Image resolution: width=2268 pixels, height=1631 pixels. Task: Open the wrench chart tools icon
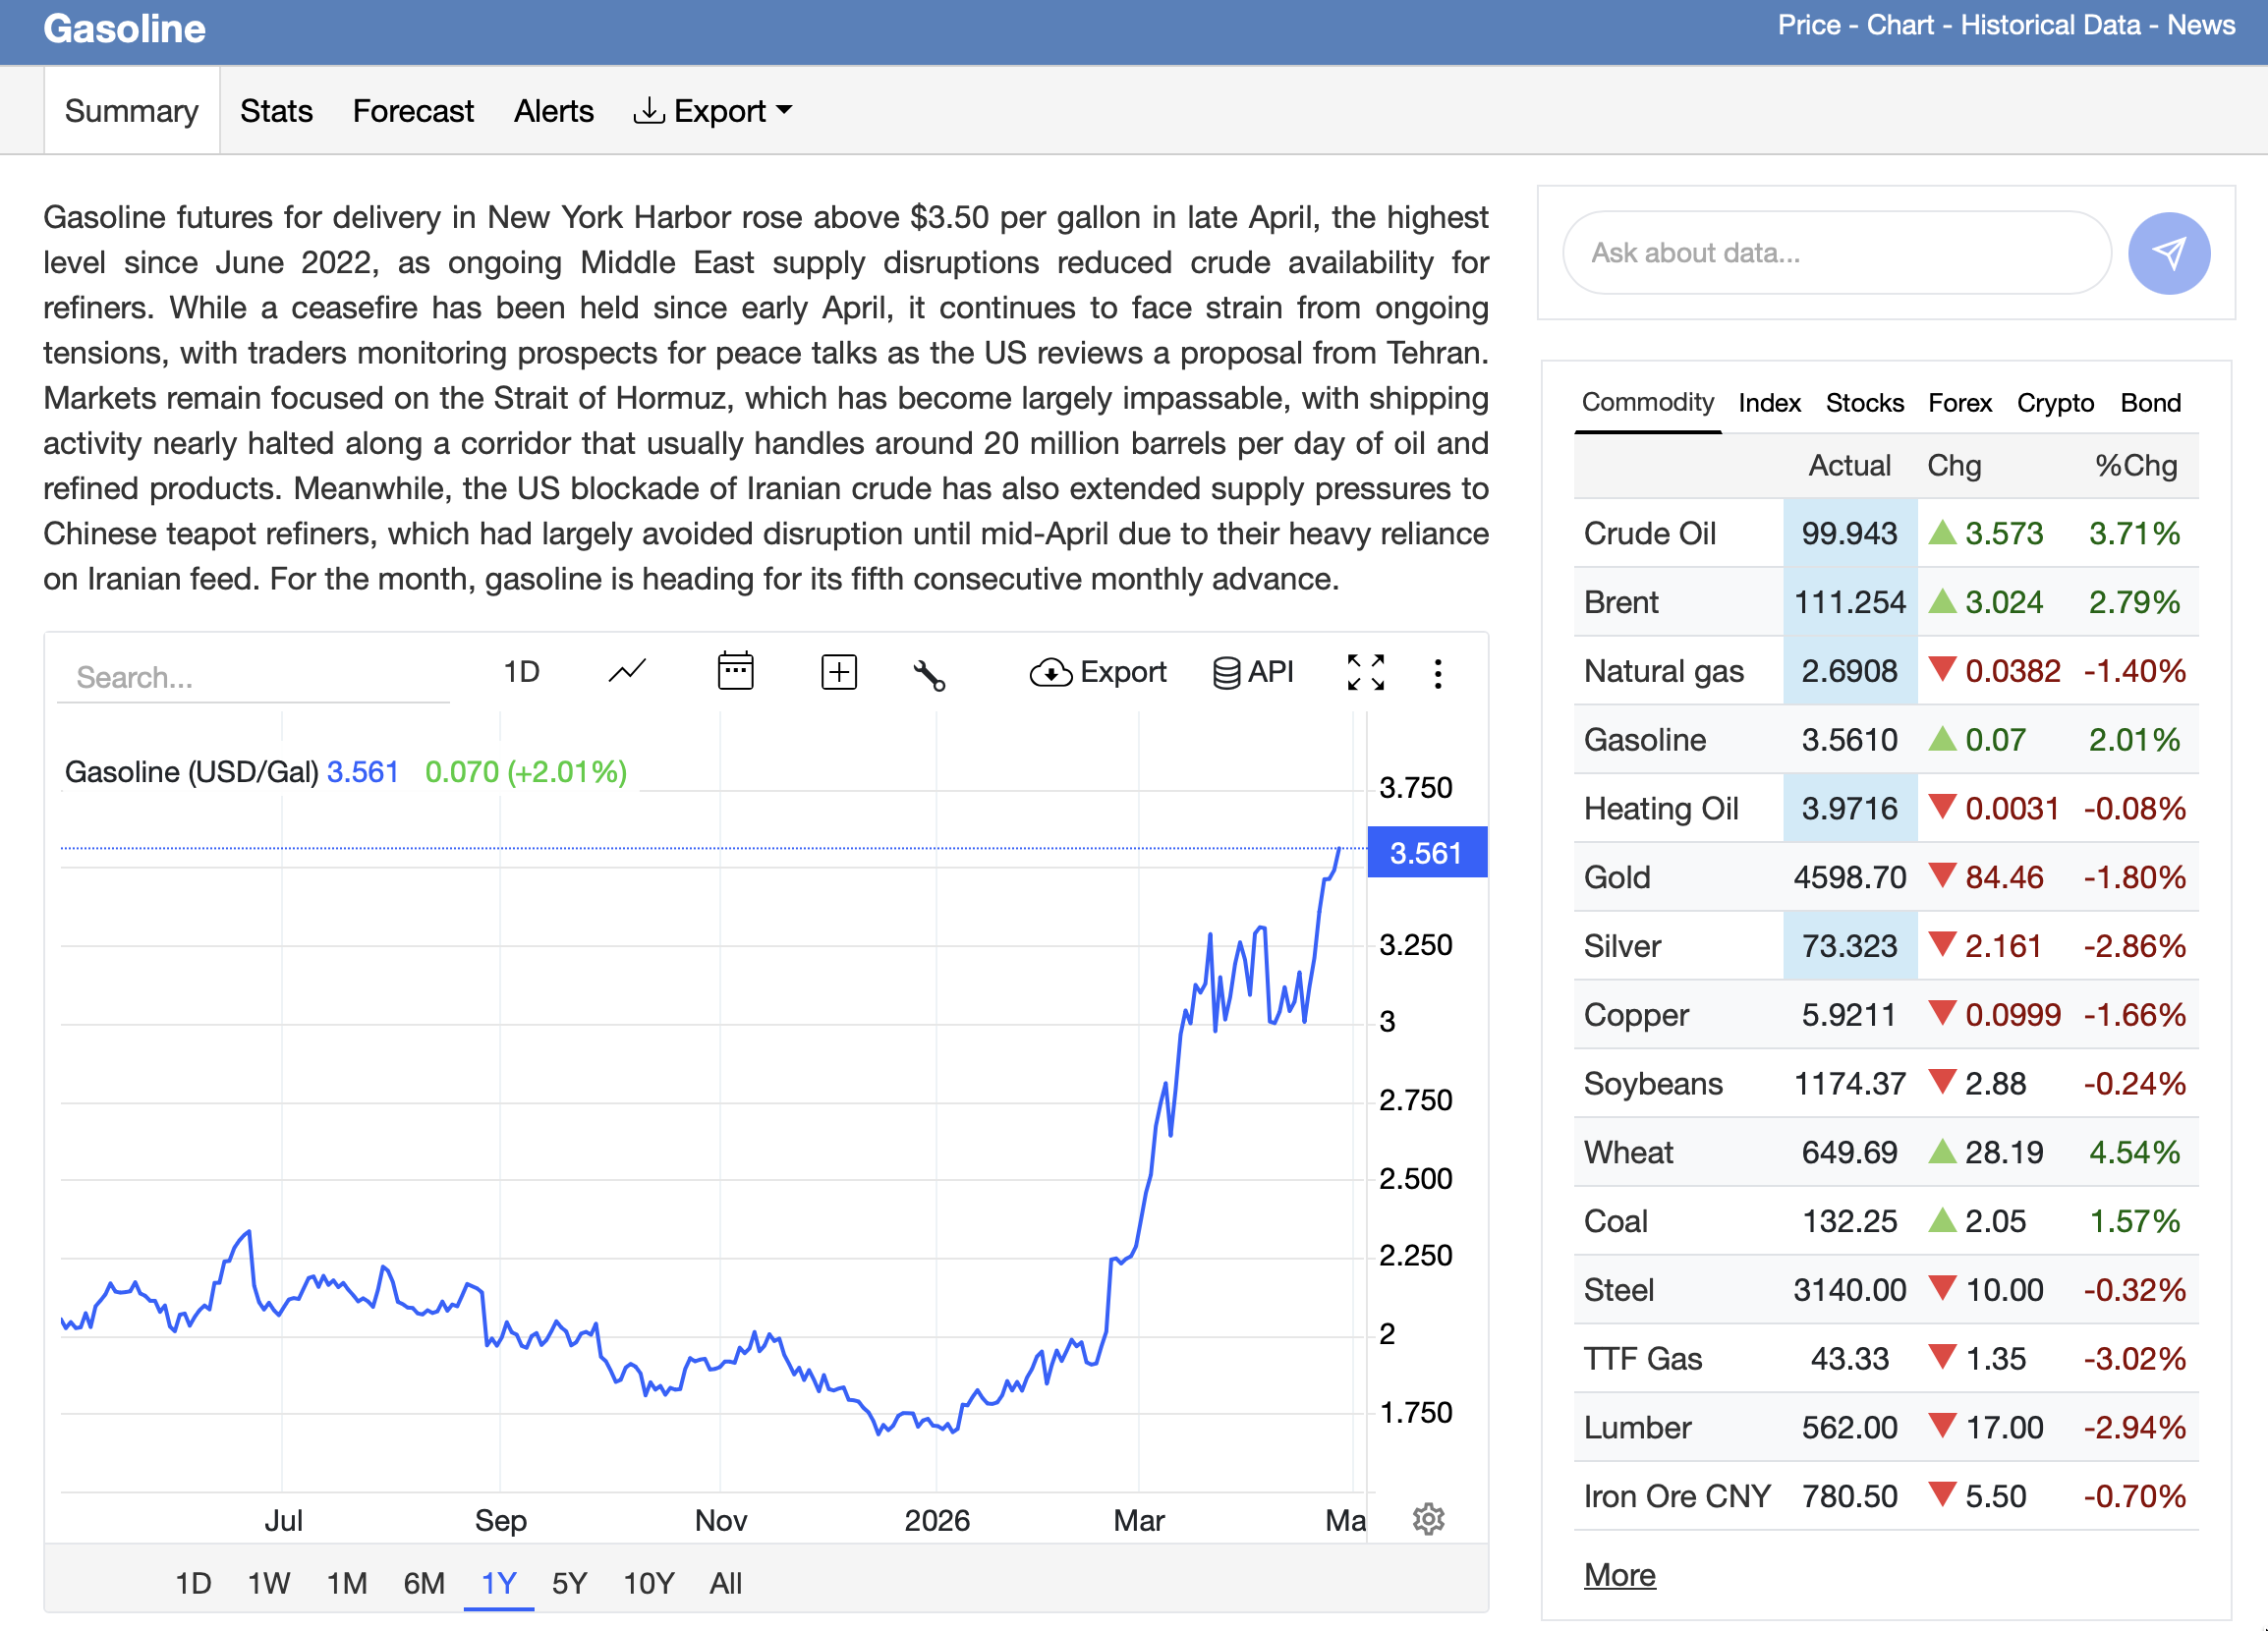[x=929, y=675]
